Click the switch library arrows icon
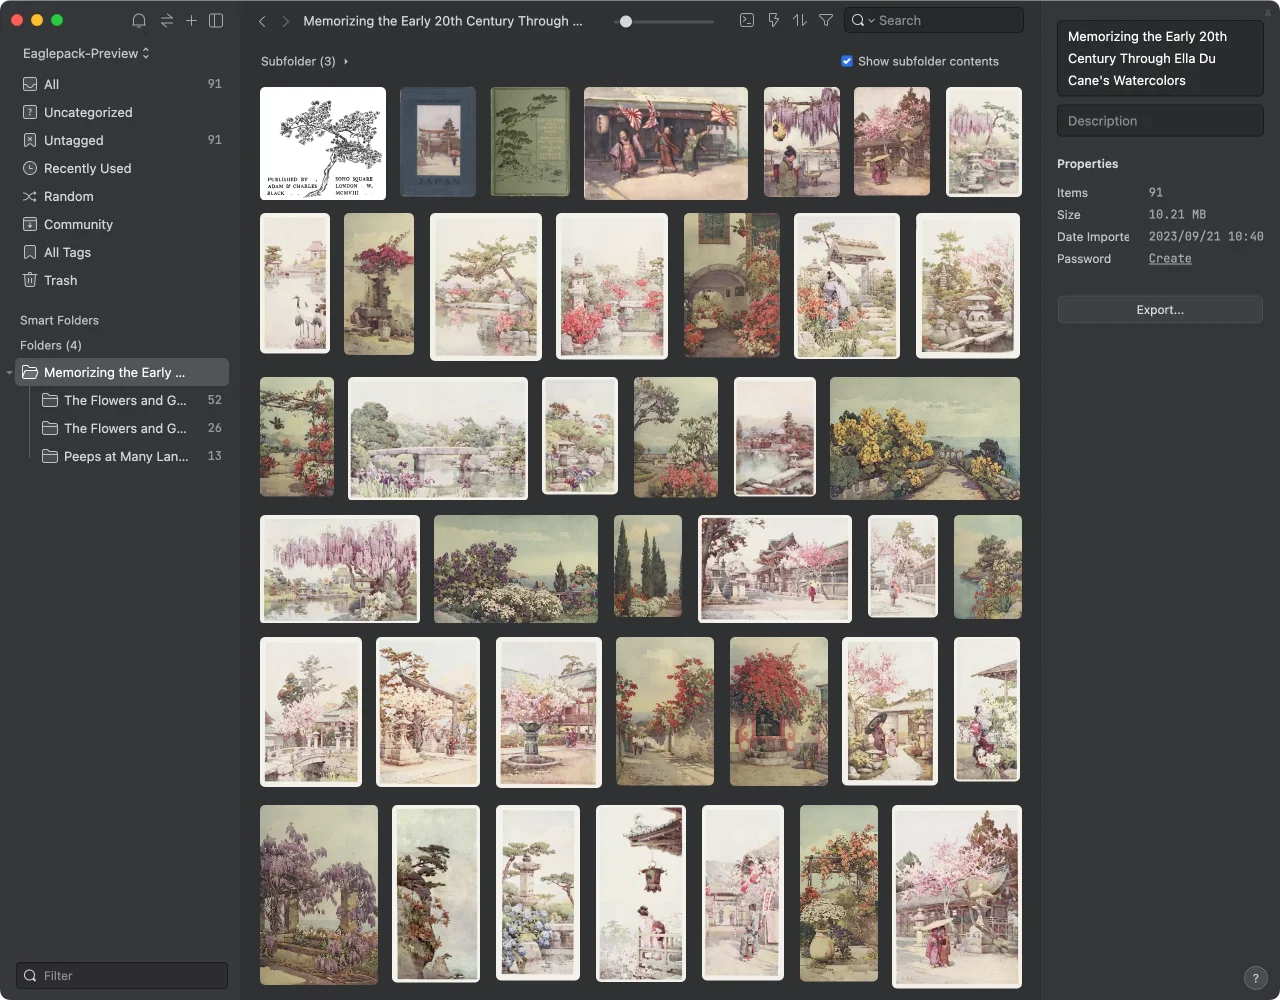The height and width of the screenshot is (1000, 1280). click(x=166, y=20)
